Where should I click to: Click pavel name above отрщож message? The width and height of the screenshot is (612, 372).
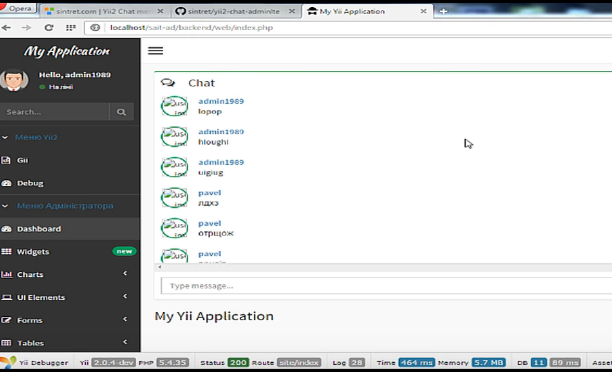[x=210, y=223]
